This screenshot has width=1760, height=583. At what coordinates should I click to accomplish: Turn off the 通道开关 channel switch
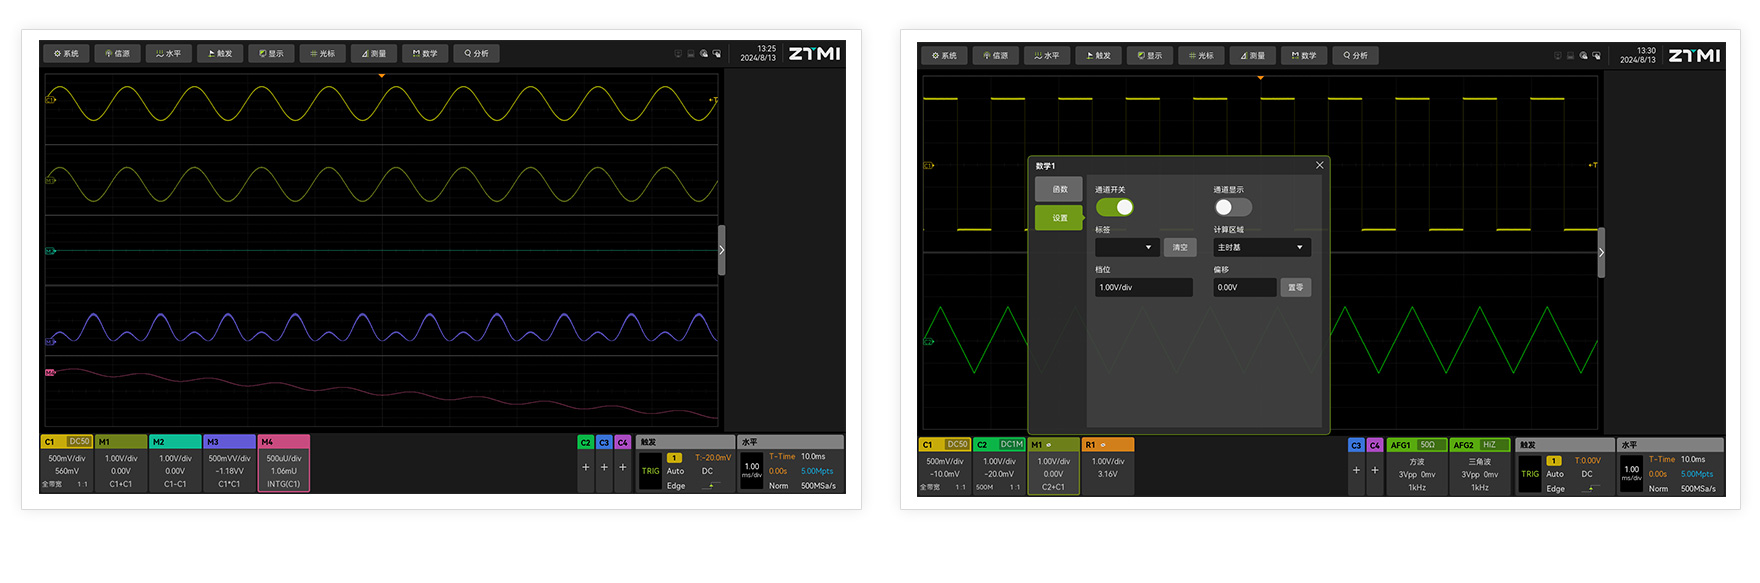point(1114,207)
